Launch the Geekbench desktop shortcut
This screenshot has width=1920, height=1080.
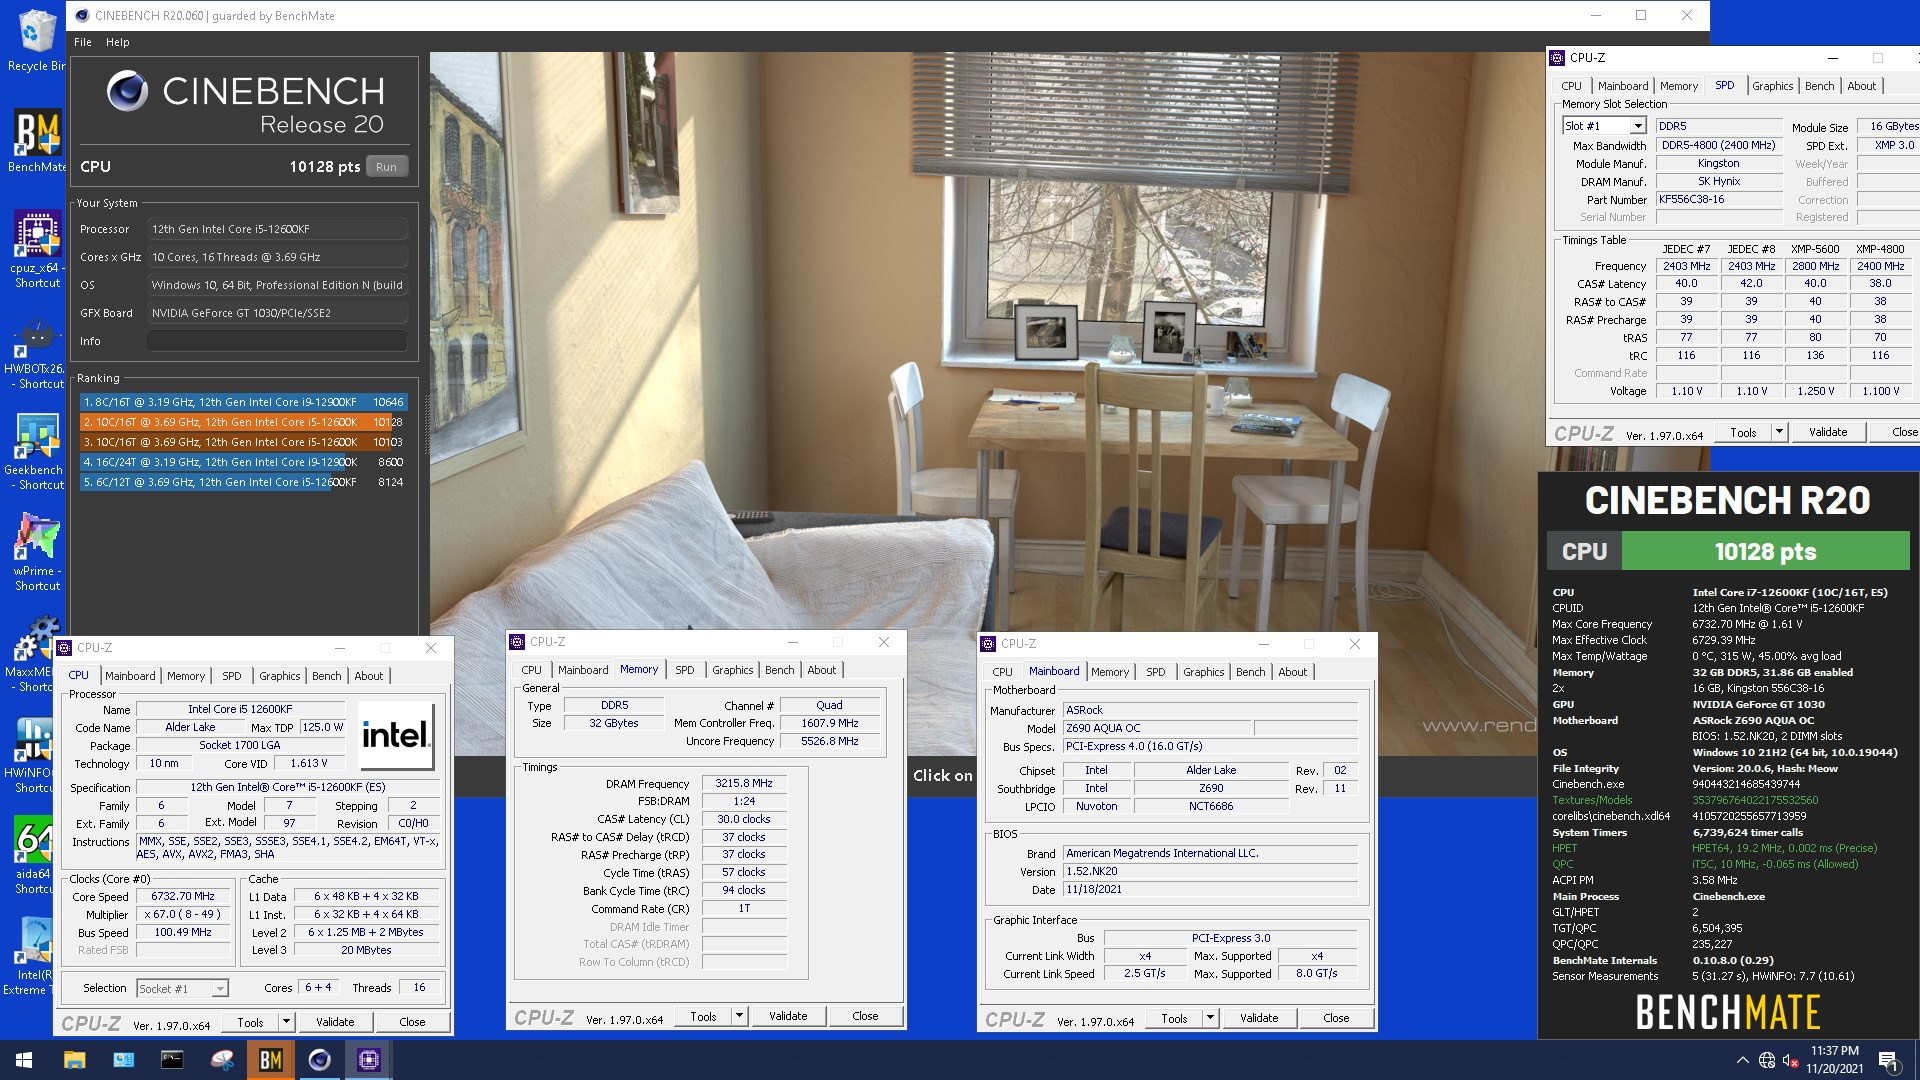(34, 450)
